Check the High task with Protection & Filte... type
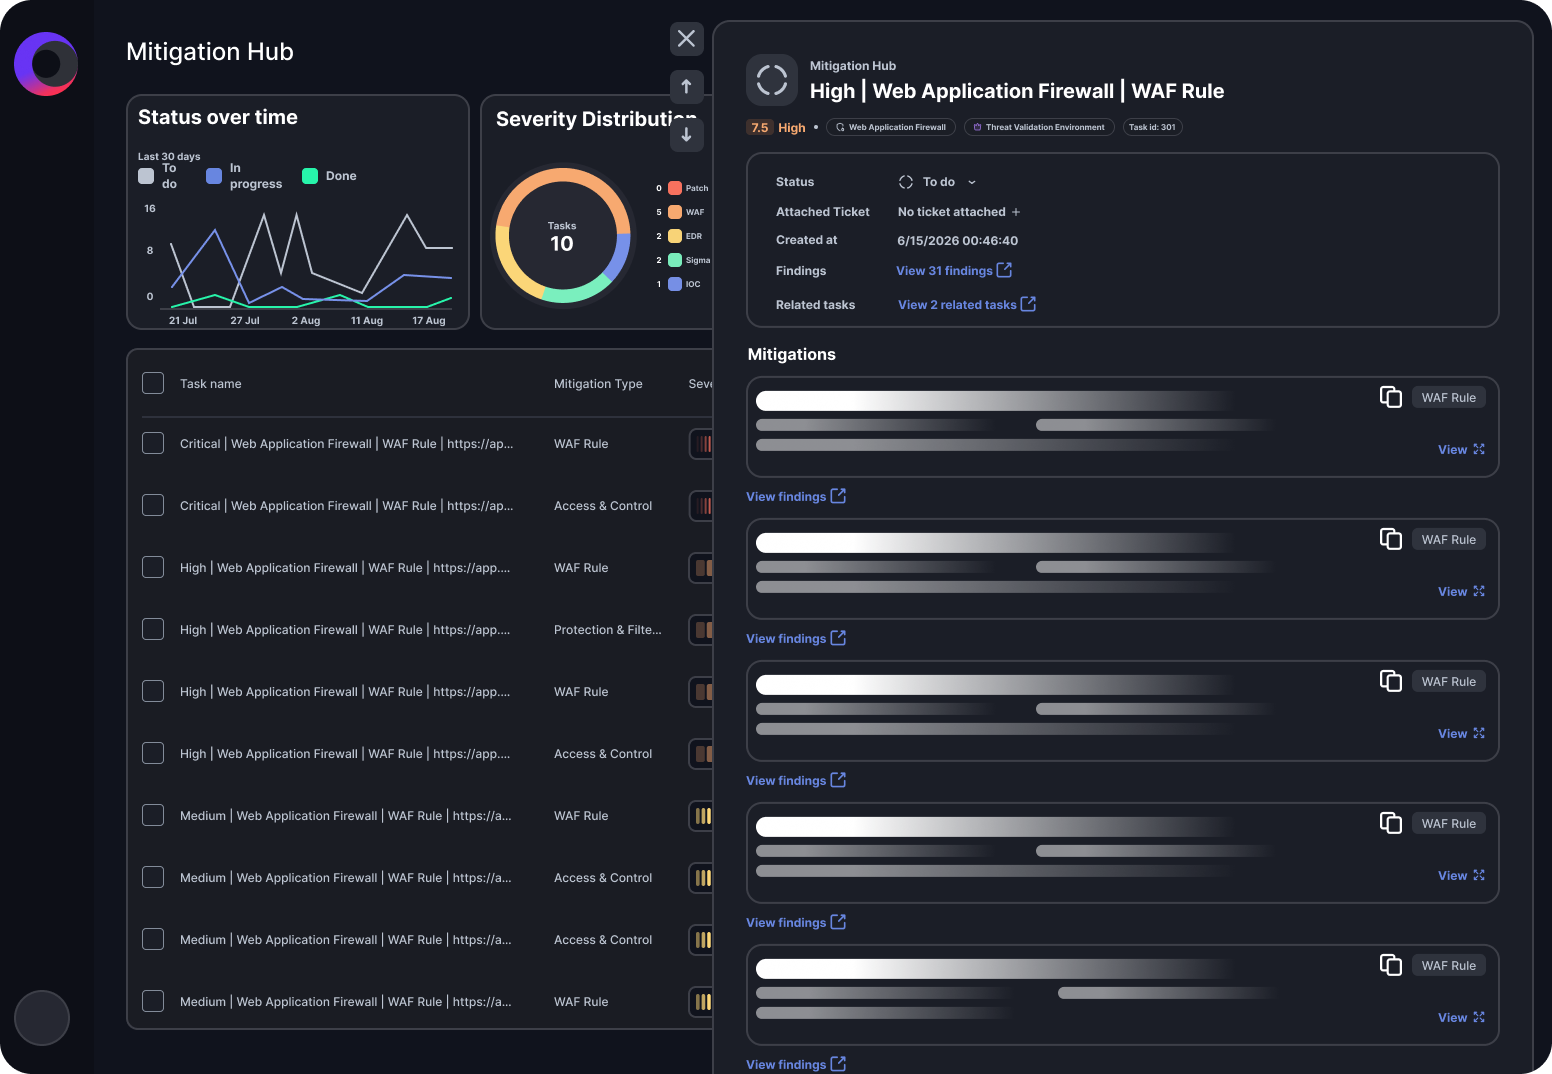The height and width of the screenshot is (1074, 1552). tap(153, 629)
